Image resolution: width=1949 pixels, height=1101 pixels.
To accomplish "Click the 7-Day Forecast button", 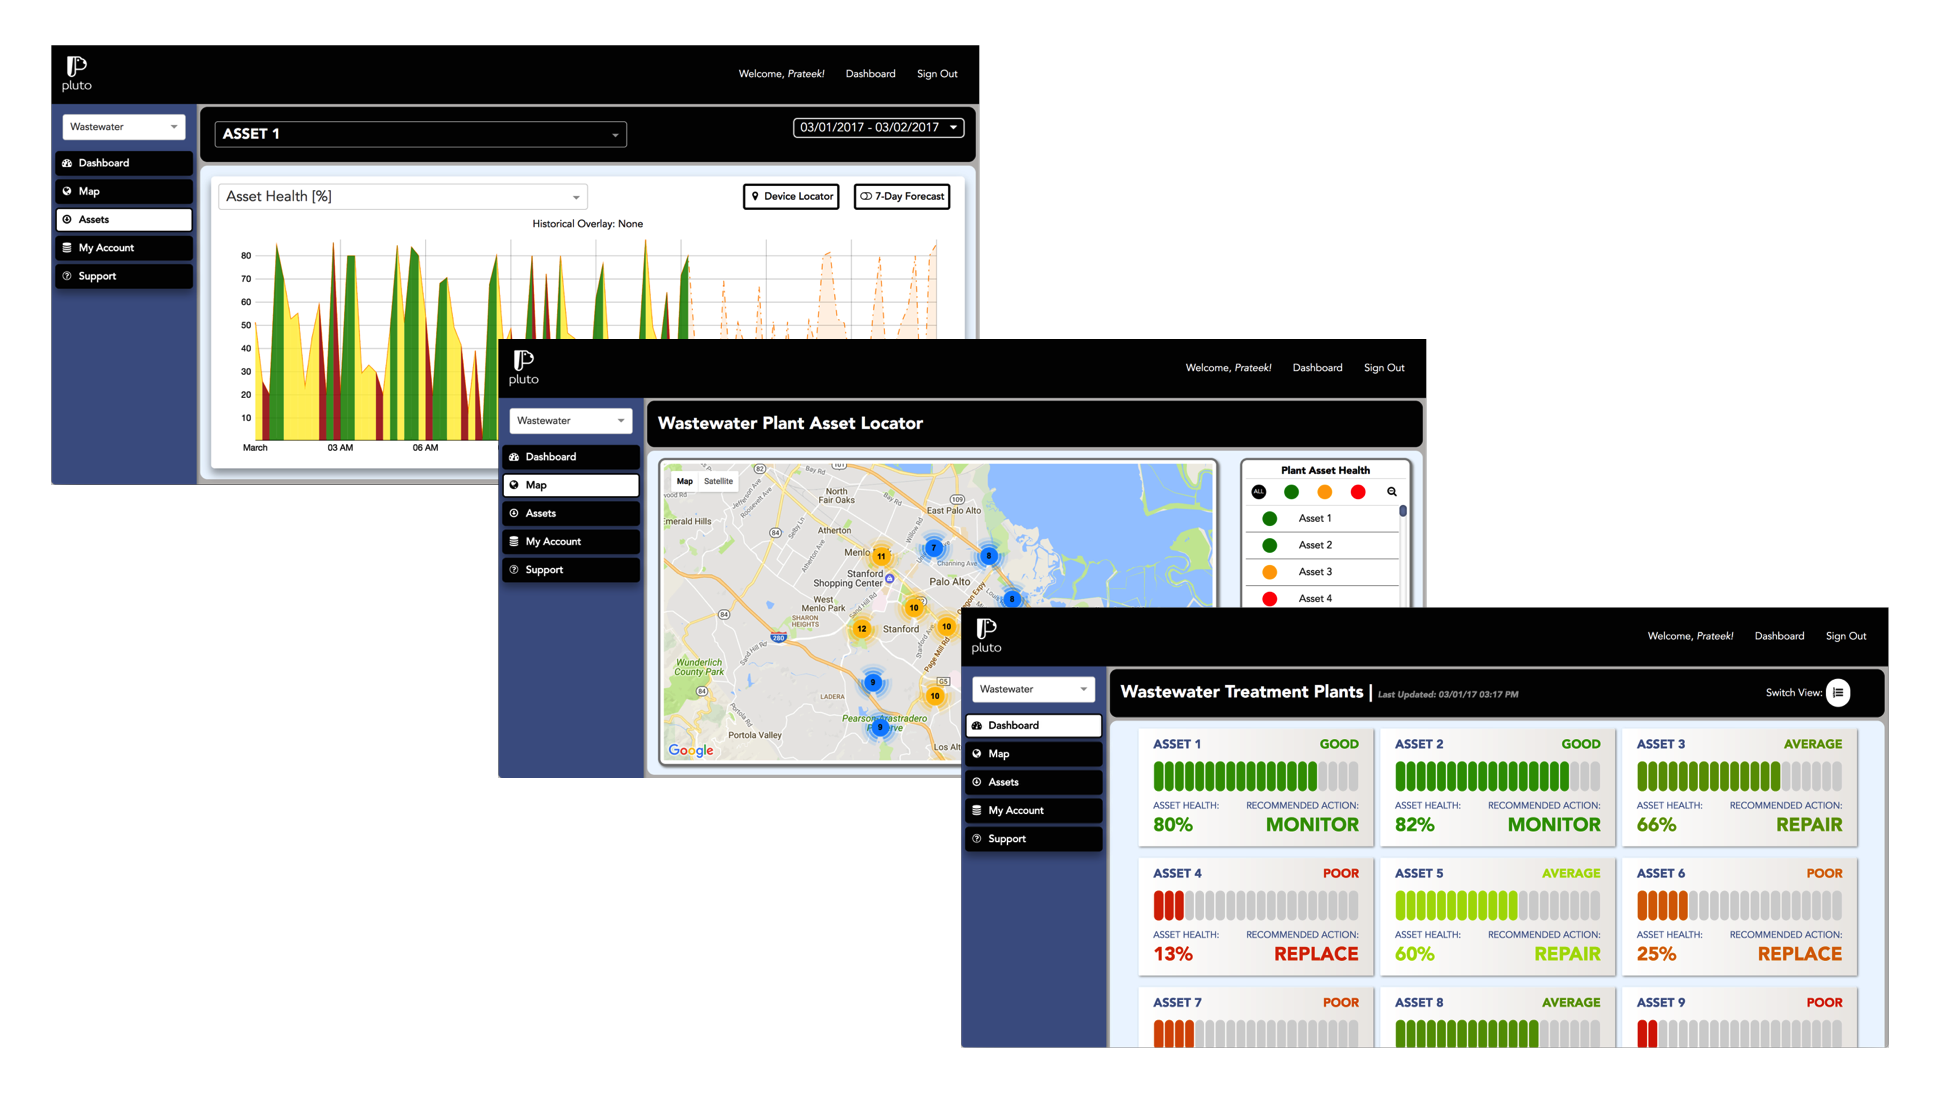I will coord(902,196).
